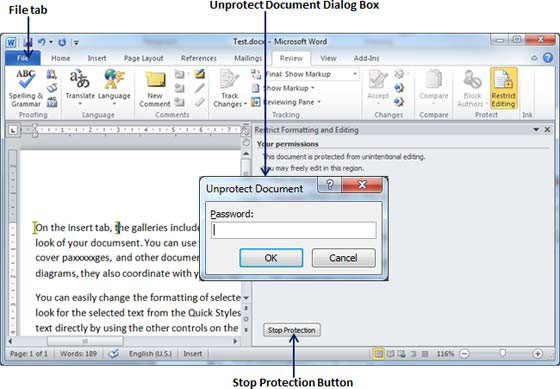Viewport: 560px width, 389px height.
Task: Click the Stop Protection button
Action: coord(292,330)
